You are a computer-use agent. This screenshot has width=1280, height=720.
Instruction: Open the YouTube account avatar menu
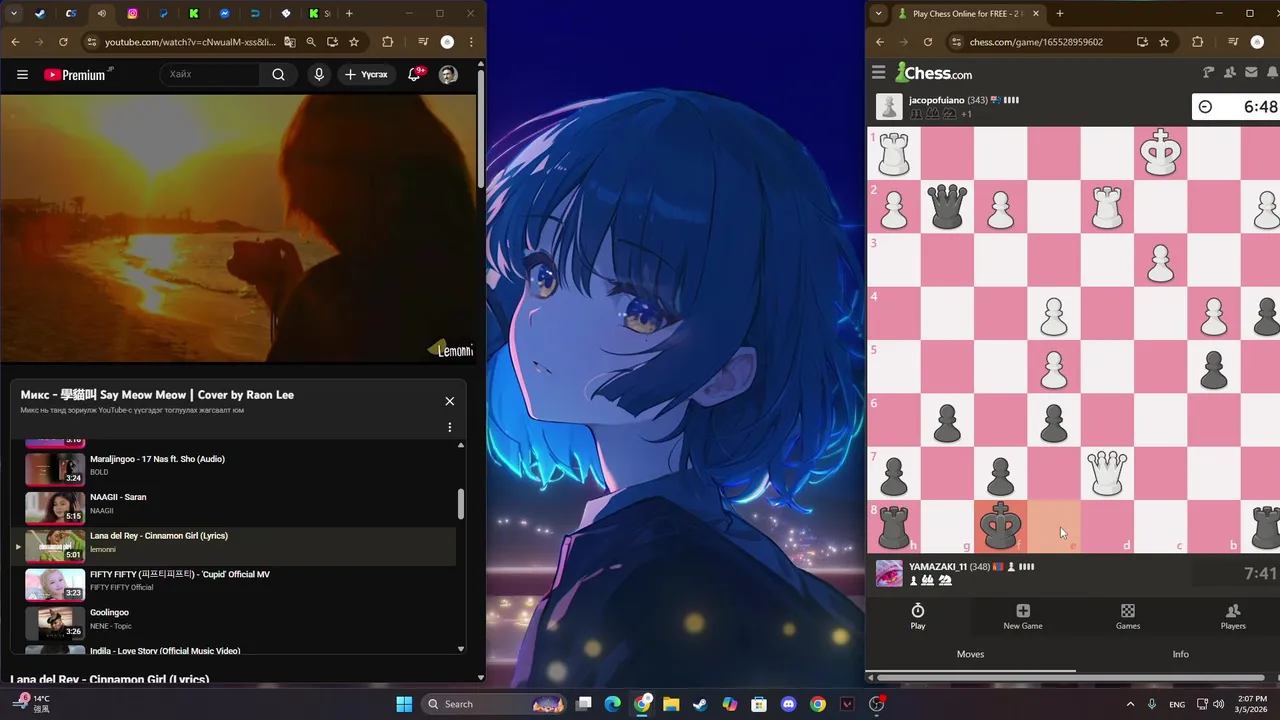448,74
